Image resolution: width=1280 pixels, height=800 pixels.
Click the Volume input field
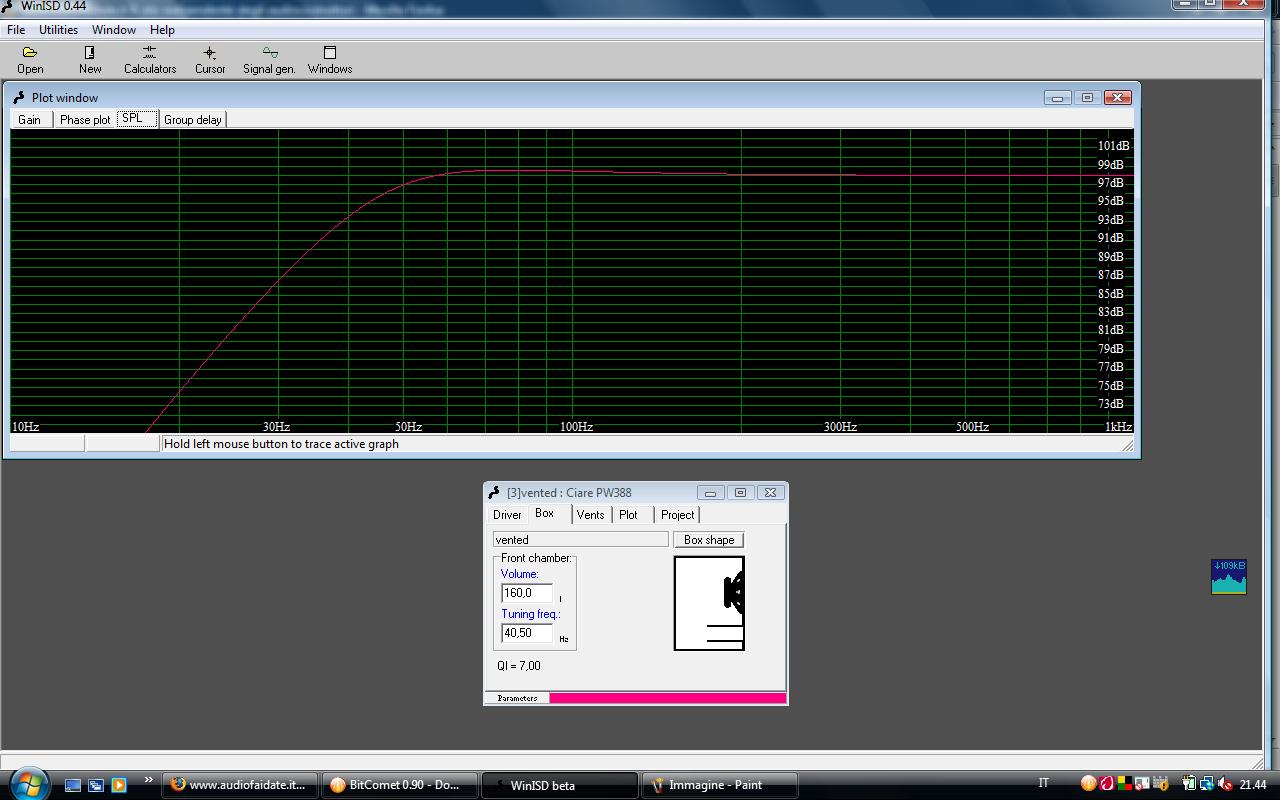[x=526, y=593]
